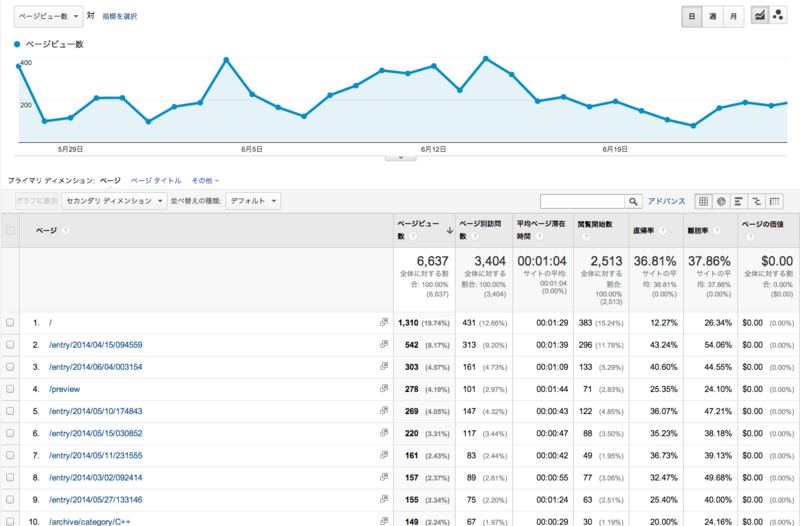
Task: Open the /entry/2014/05/27/133146 page link
Action: coord(95,500)
